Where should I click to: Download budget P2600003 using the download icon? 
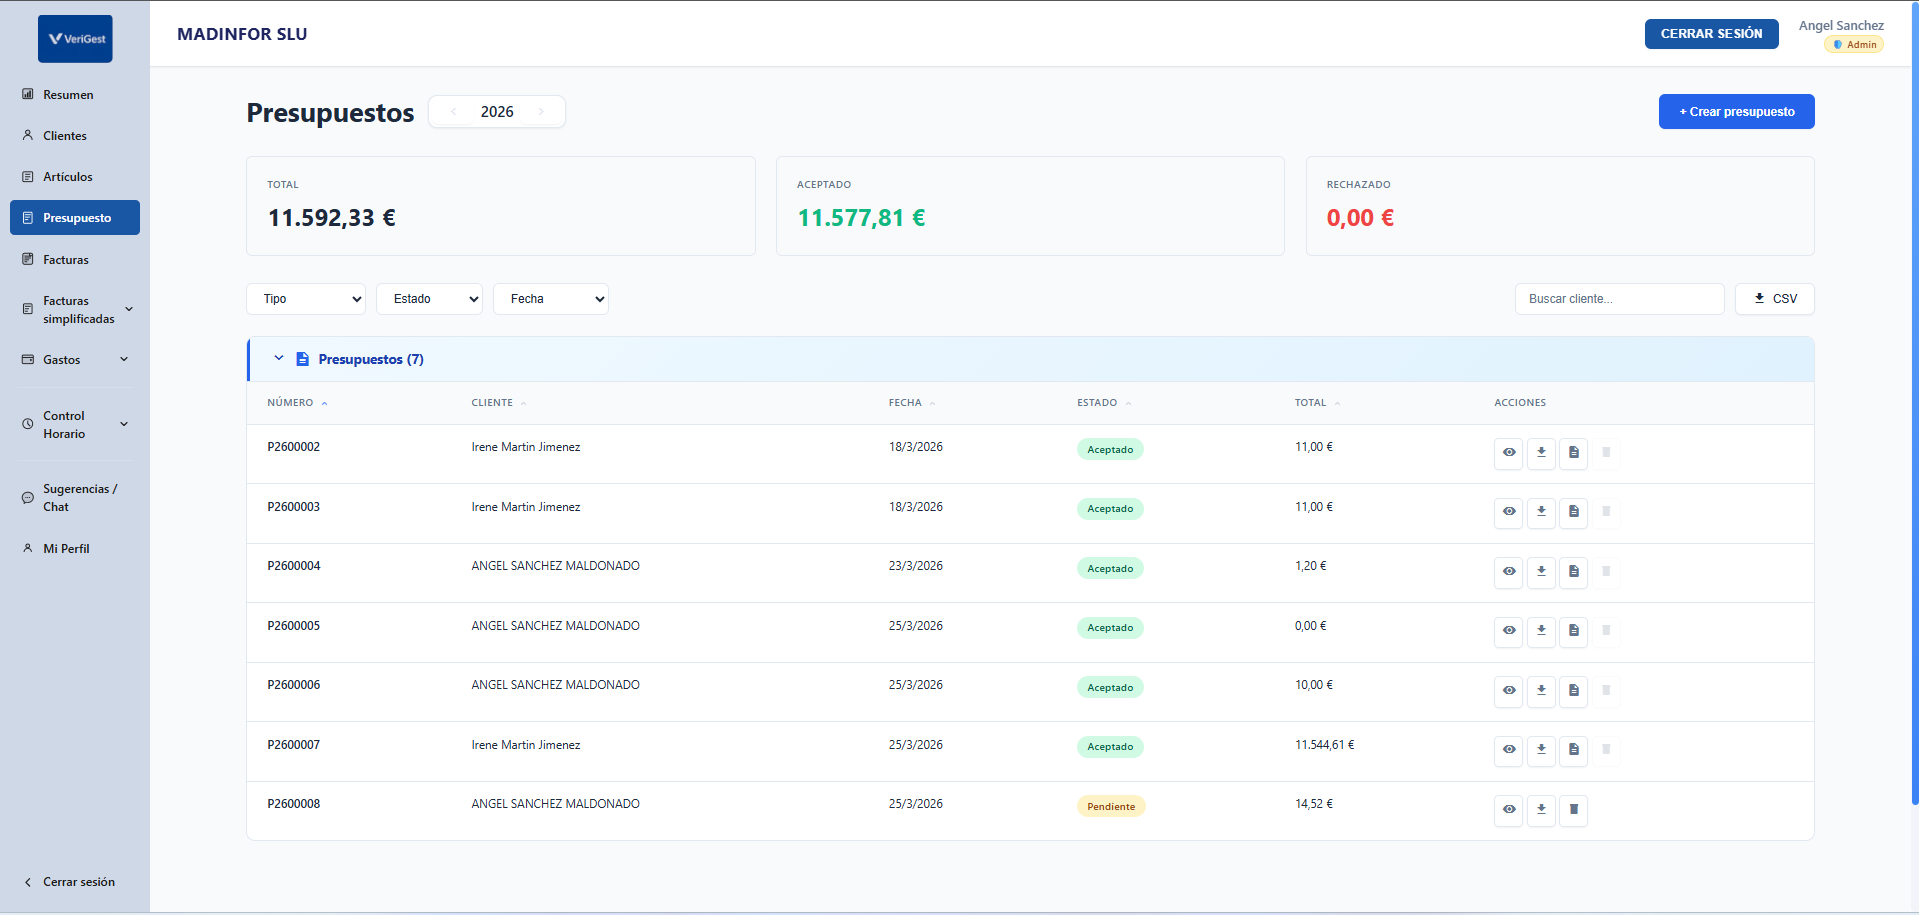click(1541, 511)
